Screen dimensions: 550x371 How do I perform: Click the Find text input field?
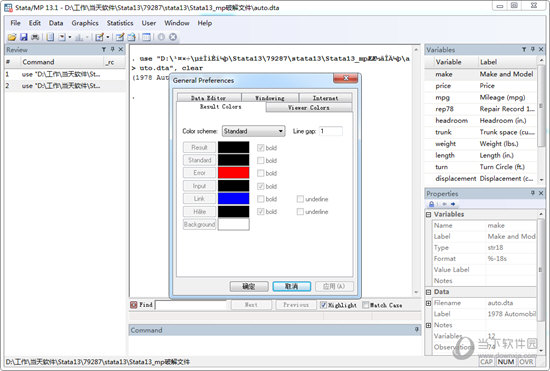(x=192, y=305)
